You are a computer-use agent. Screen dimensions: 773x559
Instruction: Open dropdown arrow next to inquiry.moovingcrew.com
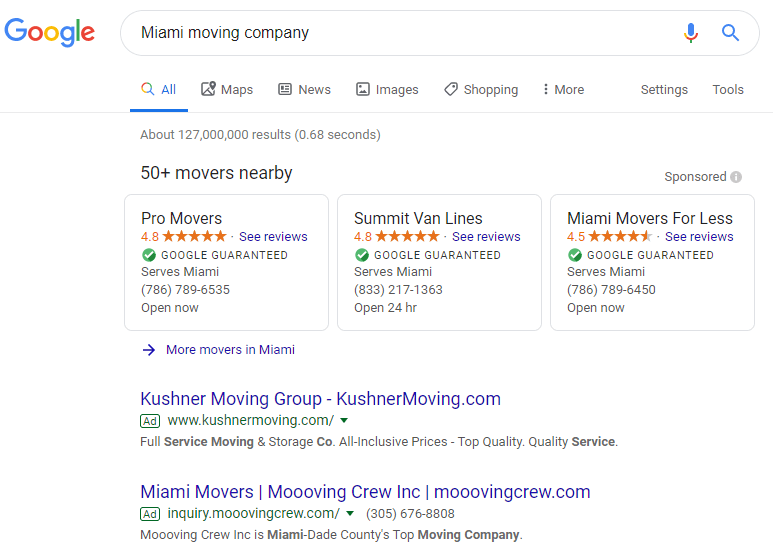pyautogui.click(x=350, y=514)
